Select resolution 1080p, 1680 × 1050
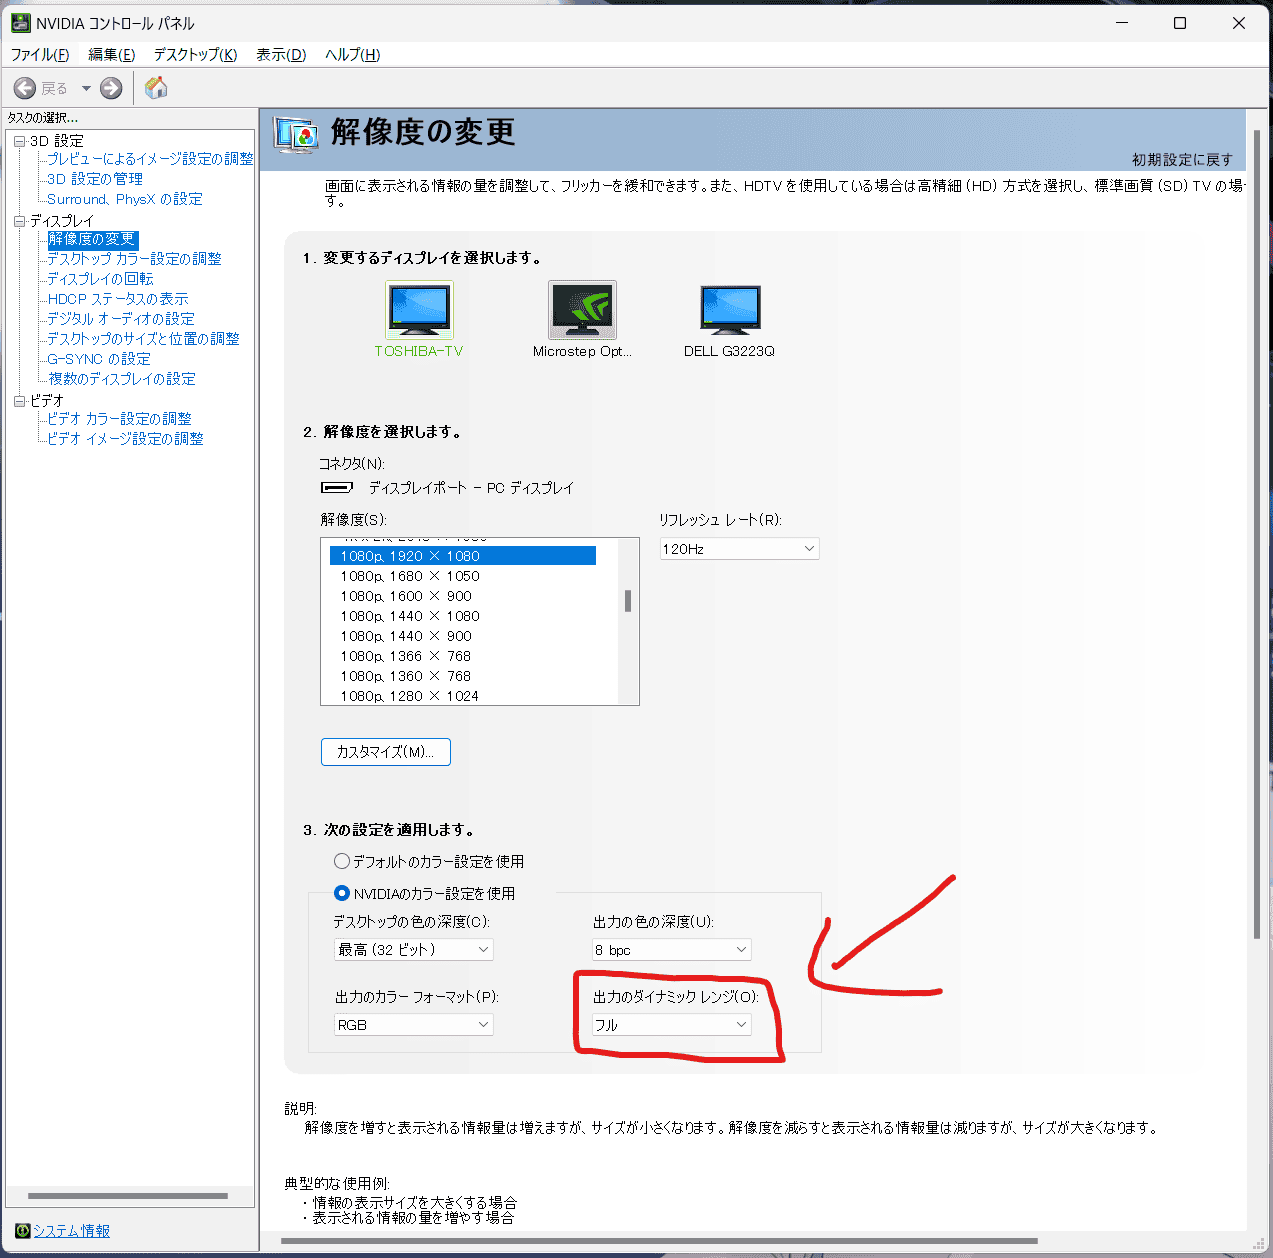1273x1258 pixels. pyautogui.click(x=463, y=576)
